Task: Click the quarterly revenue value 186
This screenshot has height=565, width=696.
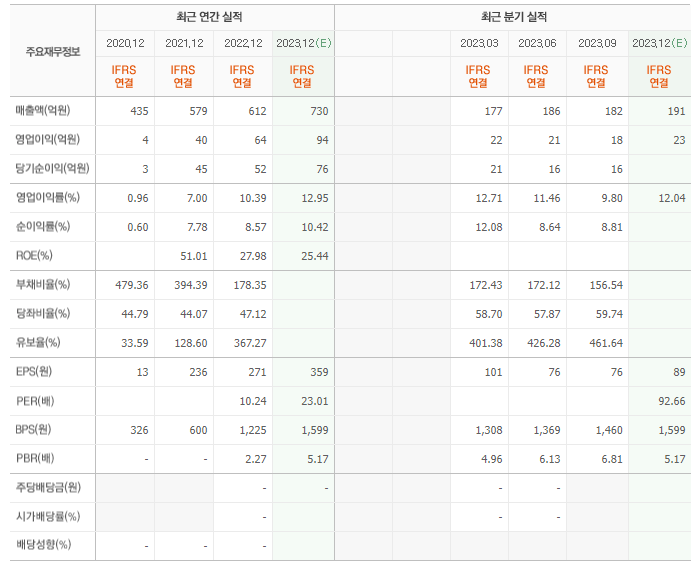Action: coord(551,111)
